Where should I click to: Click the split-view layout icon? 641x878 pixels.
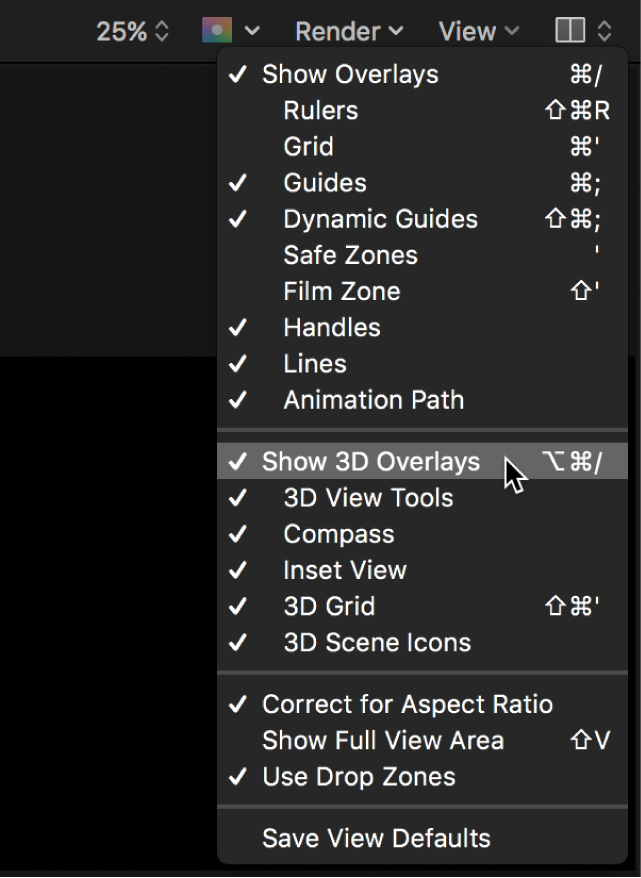pyautogui.click(x=573, y=31)
